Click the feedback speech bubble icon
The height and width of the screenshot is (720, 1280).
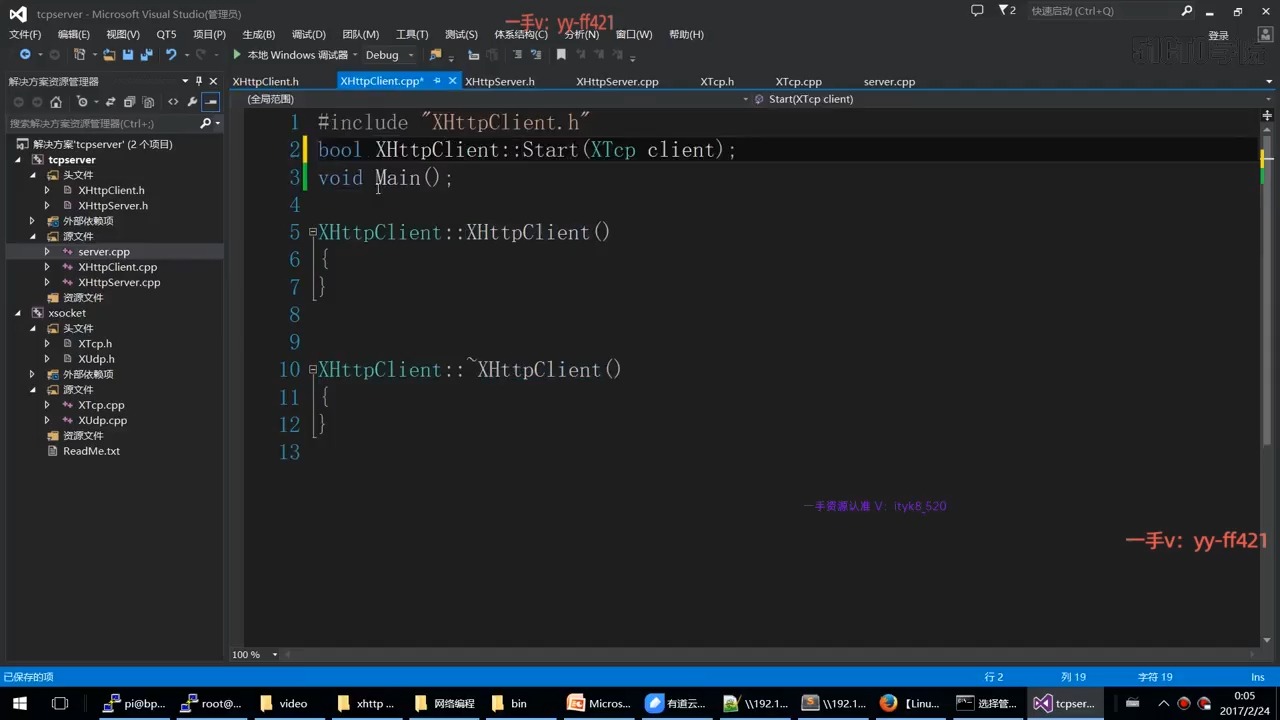(x=977, y=11)
